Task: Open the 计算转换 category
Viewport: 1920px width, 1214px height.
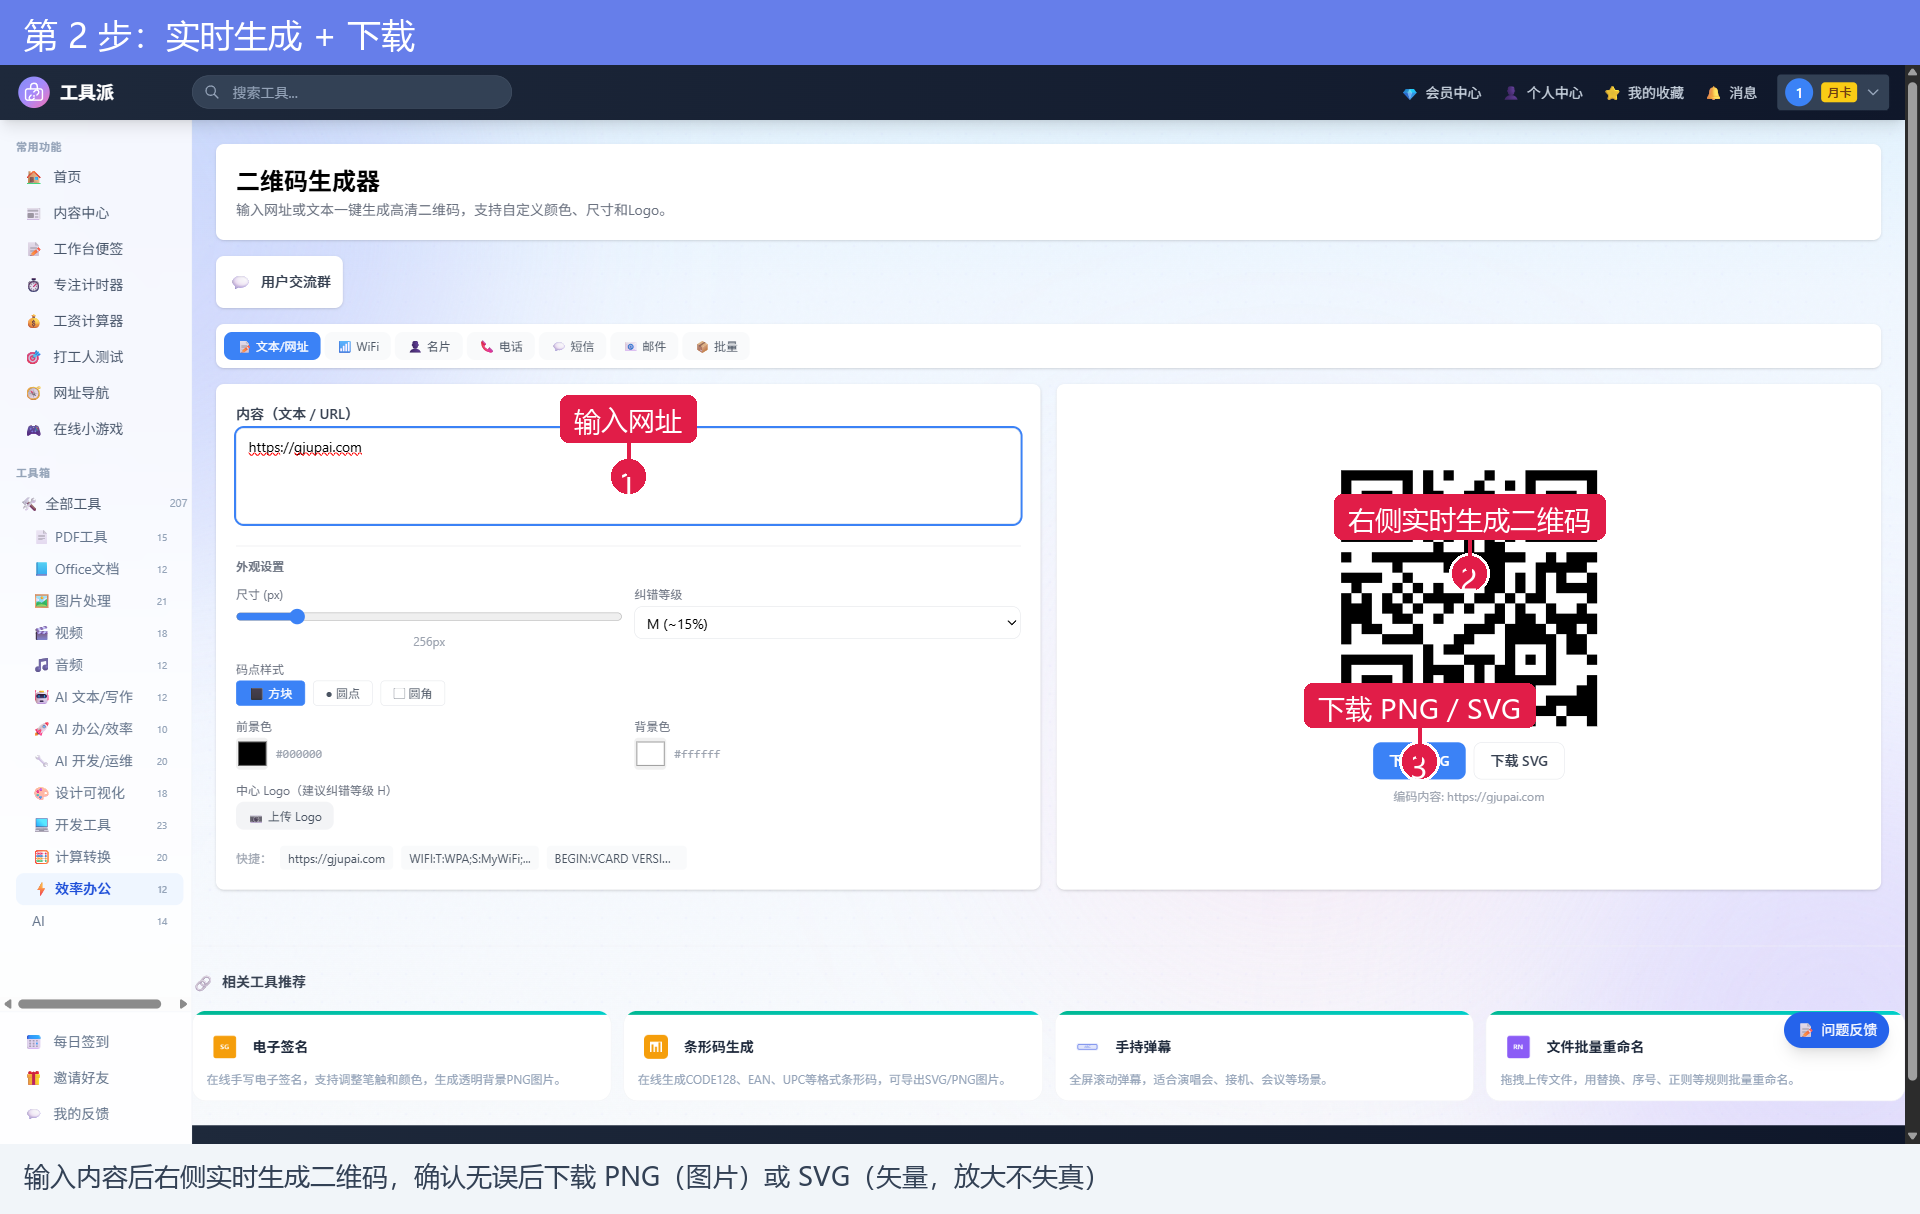Action: [100, 857]
